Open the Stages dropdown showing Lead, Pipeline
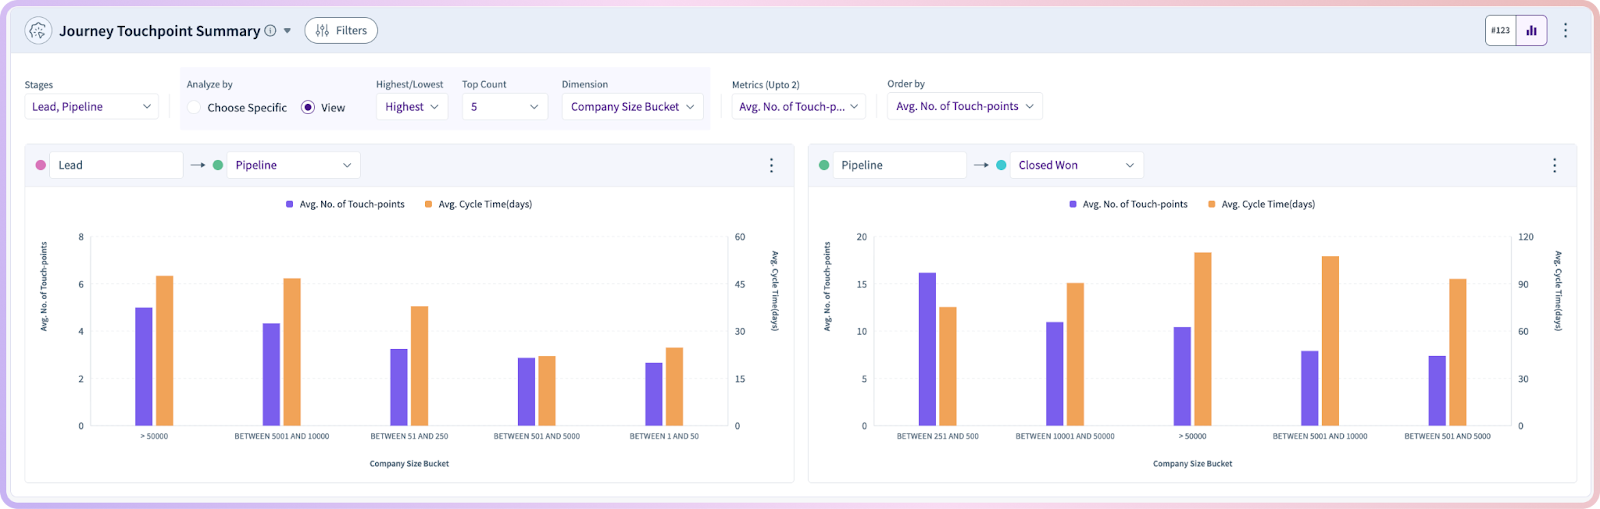 tap(91, 107)
